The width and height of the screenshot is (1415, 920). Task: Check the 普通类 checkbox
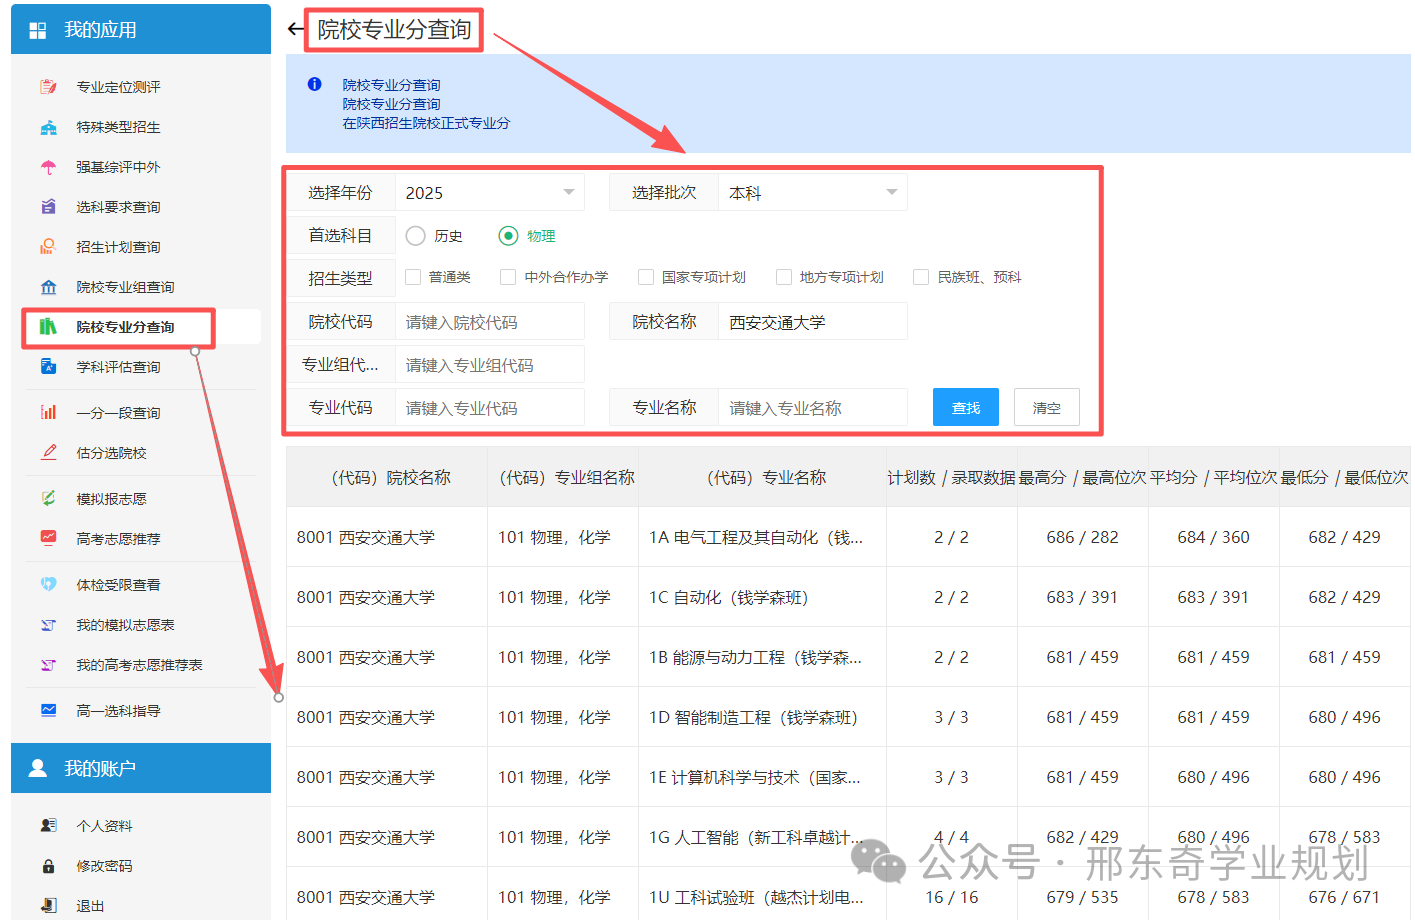click(x=413, y=277)
